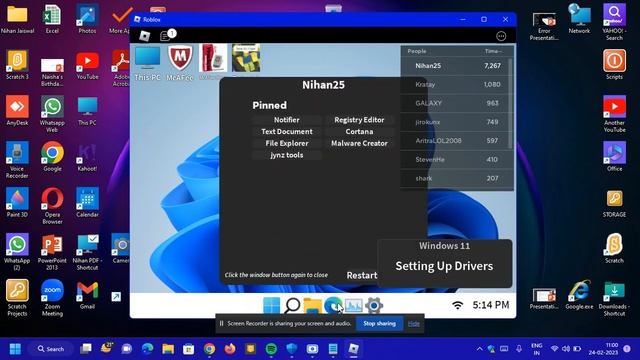
Task: Click the taskbar Search box
Action: (x=51, y=349)
